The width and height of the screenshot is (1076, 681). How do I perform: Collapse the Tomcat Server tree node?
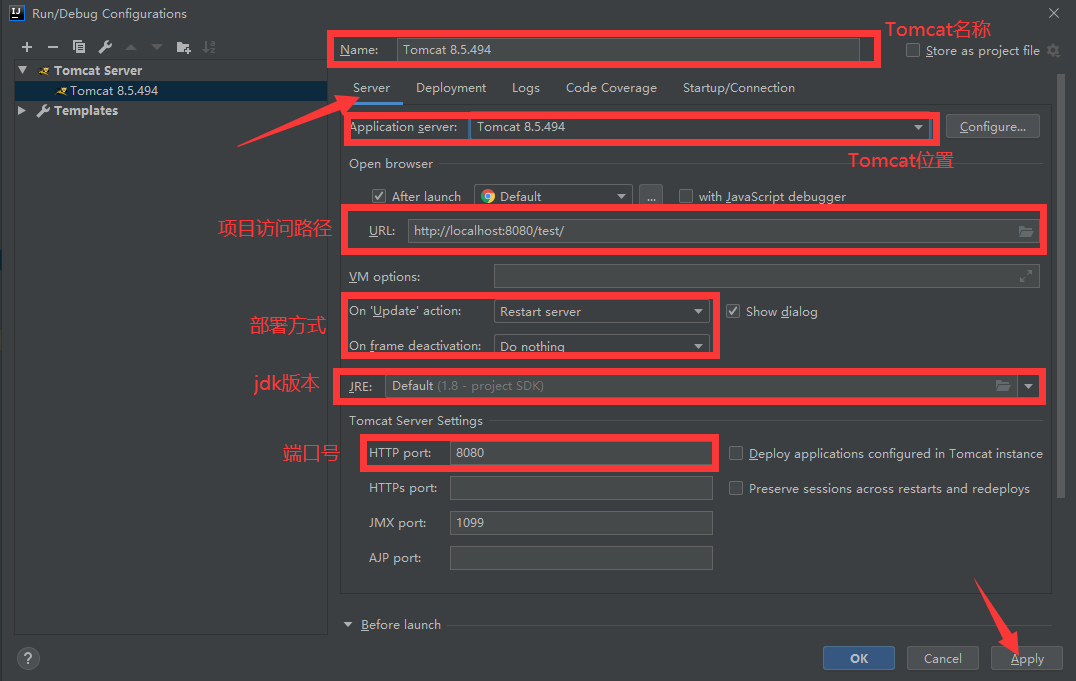point(23,70)
